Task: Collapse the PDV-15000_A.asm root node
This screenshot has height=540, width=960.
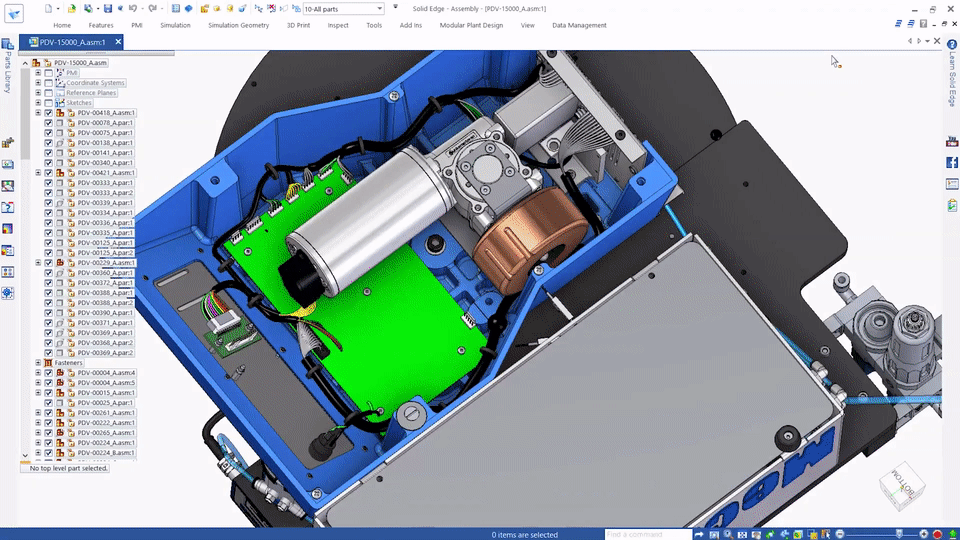Action: pos(25,63)
